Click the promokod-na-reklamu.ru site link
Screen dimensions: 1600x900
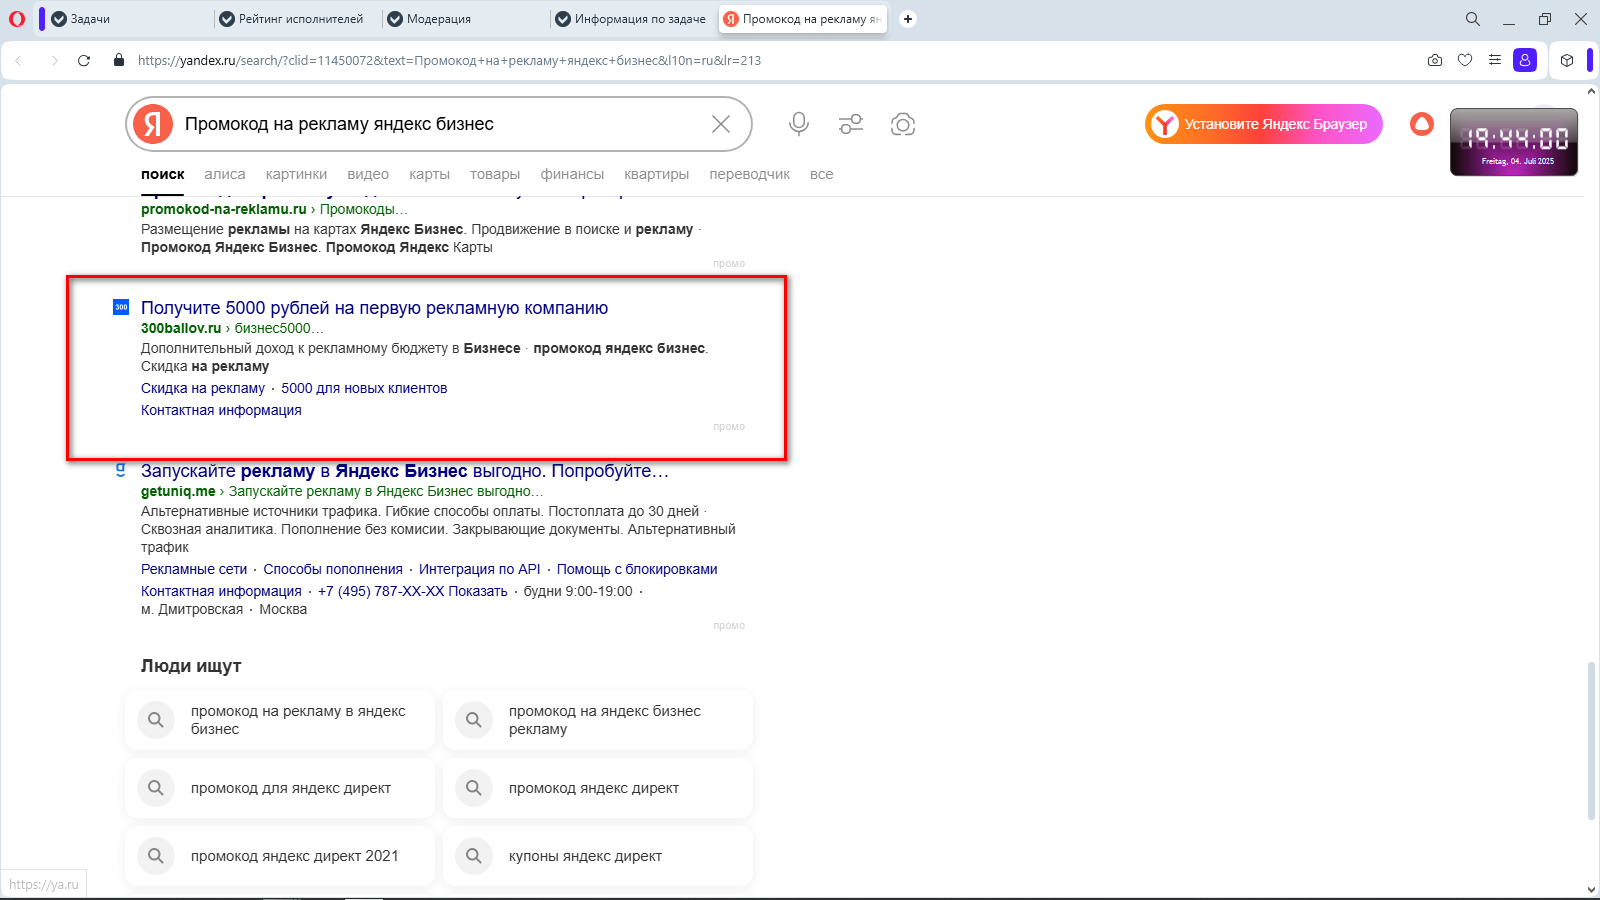pyautogui.click(x=224, y=209)
